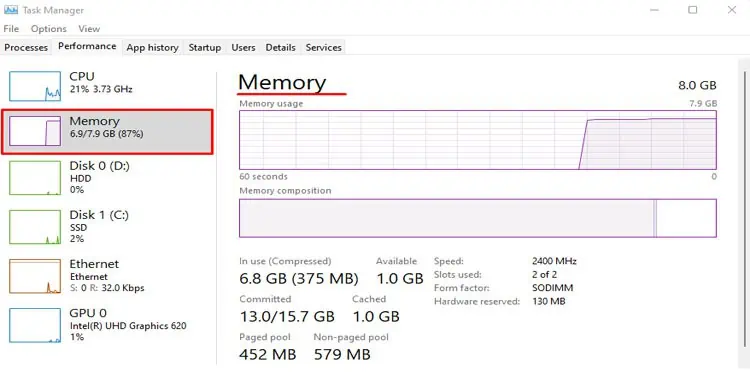750x375 pixels.
Task: Select the Disk 1 (C:) graph thumbnail
Action: [35, 227]
